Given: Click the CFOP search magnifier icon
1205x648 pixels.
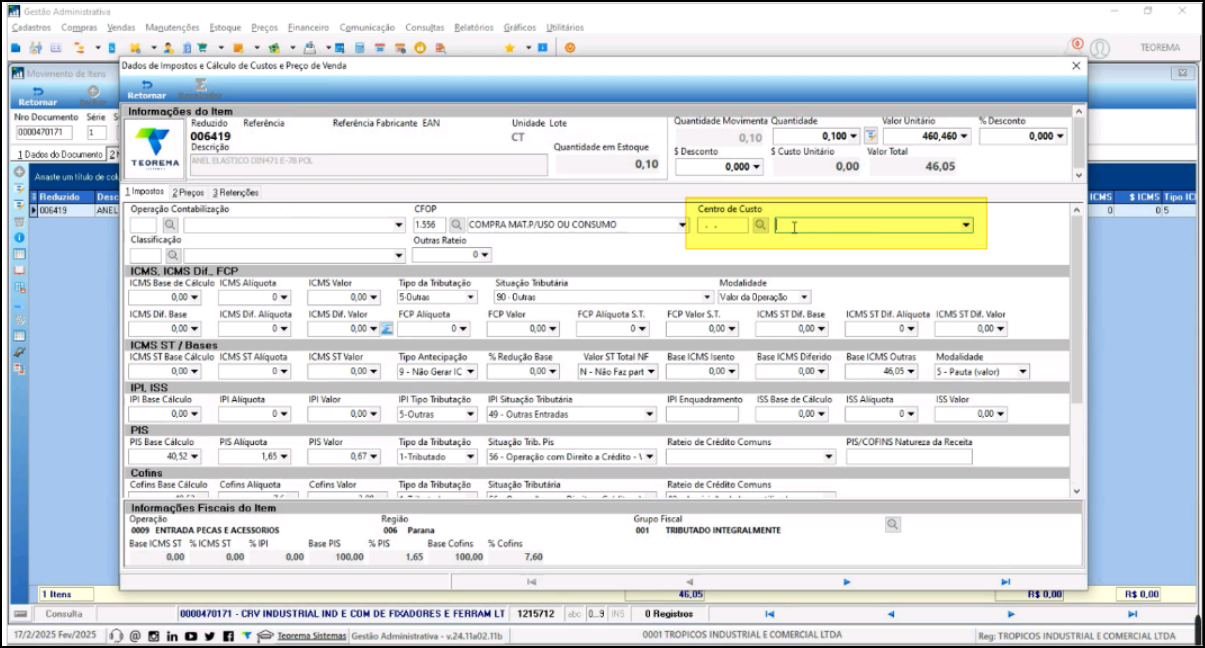Looking at the screenshot, I should point(456,226).
